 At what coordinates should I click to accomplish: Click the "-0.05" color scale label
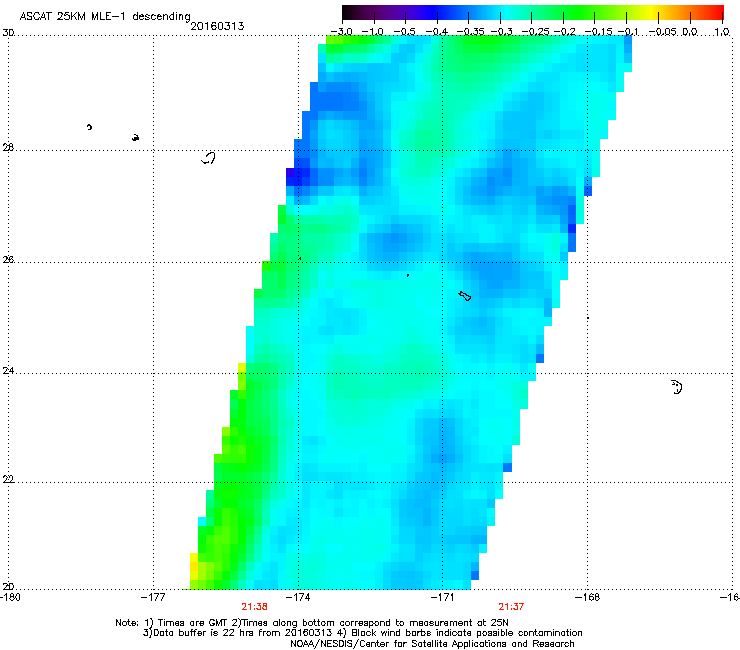(663, 32)
